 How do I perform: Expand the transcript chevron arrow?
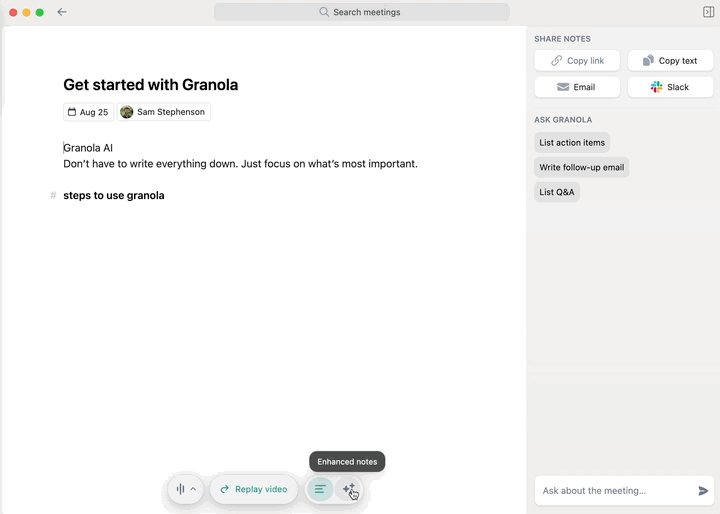(x=193, y=489)
